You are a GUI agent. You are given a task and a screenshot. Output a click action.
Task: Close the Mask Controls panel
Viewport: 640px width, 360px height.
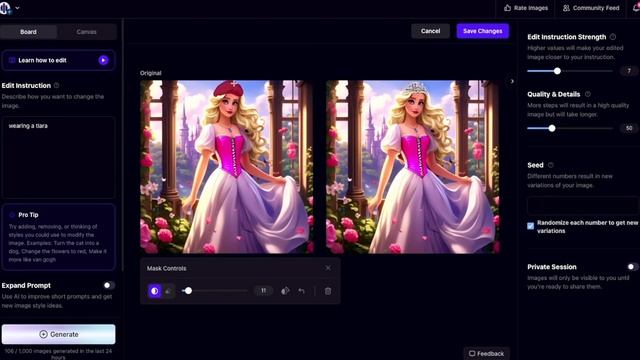(x=328, y=268)
